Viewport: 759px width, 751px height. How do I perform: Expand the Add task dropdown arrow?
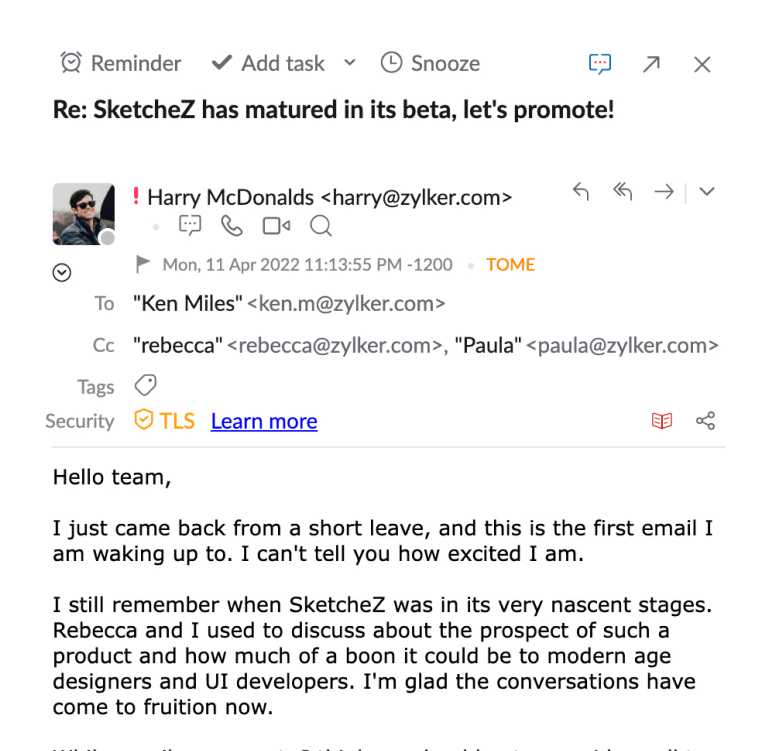349,63
